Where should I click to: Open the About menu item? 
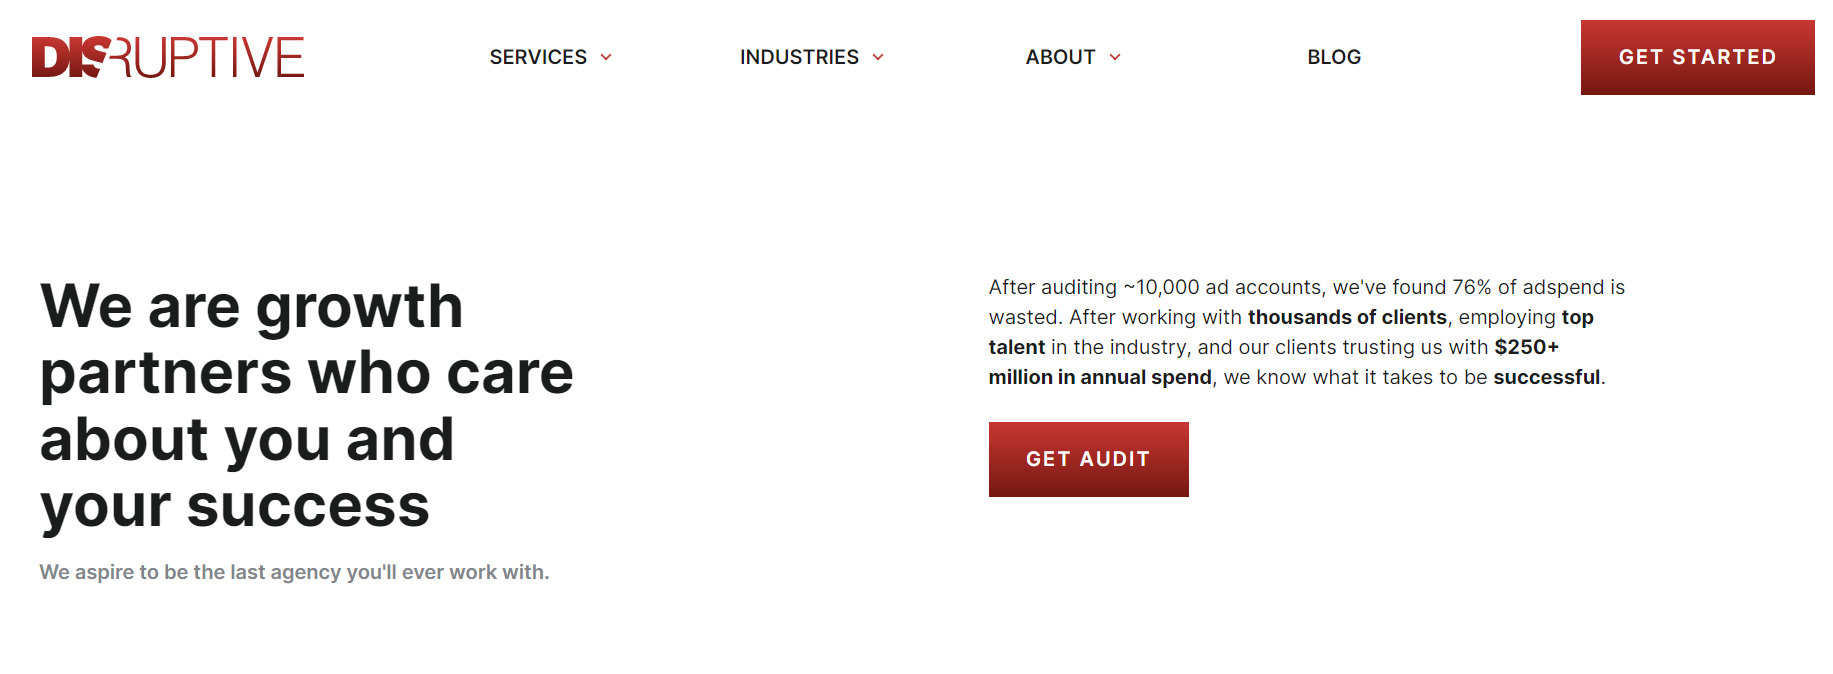pos(1060,57)
